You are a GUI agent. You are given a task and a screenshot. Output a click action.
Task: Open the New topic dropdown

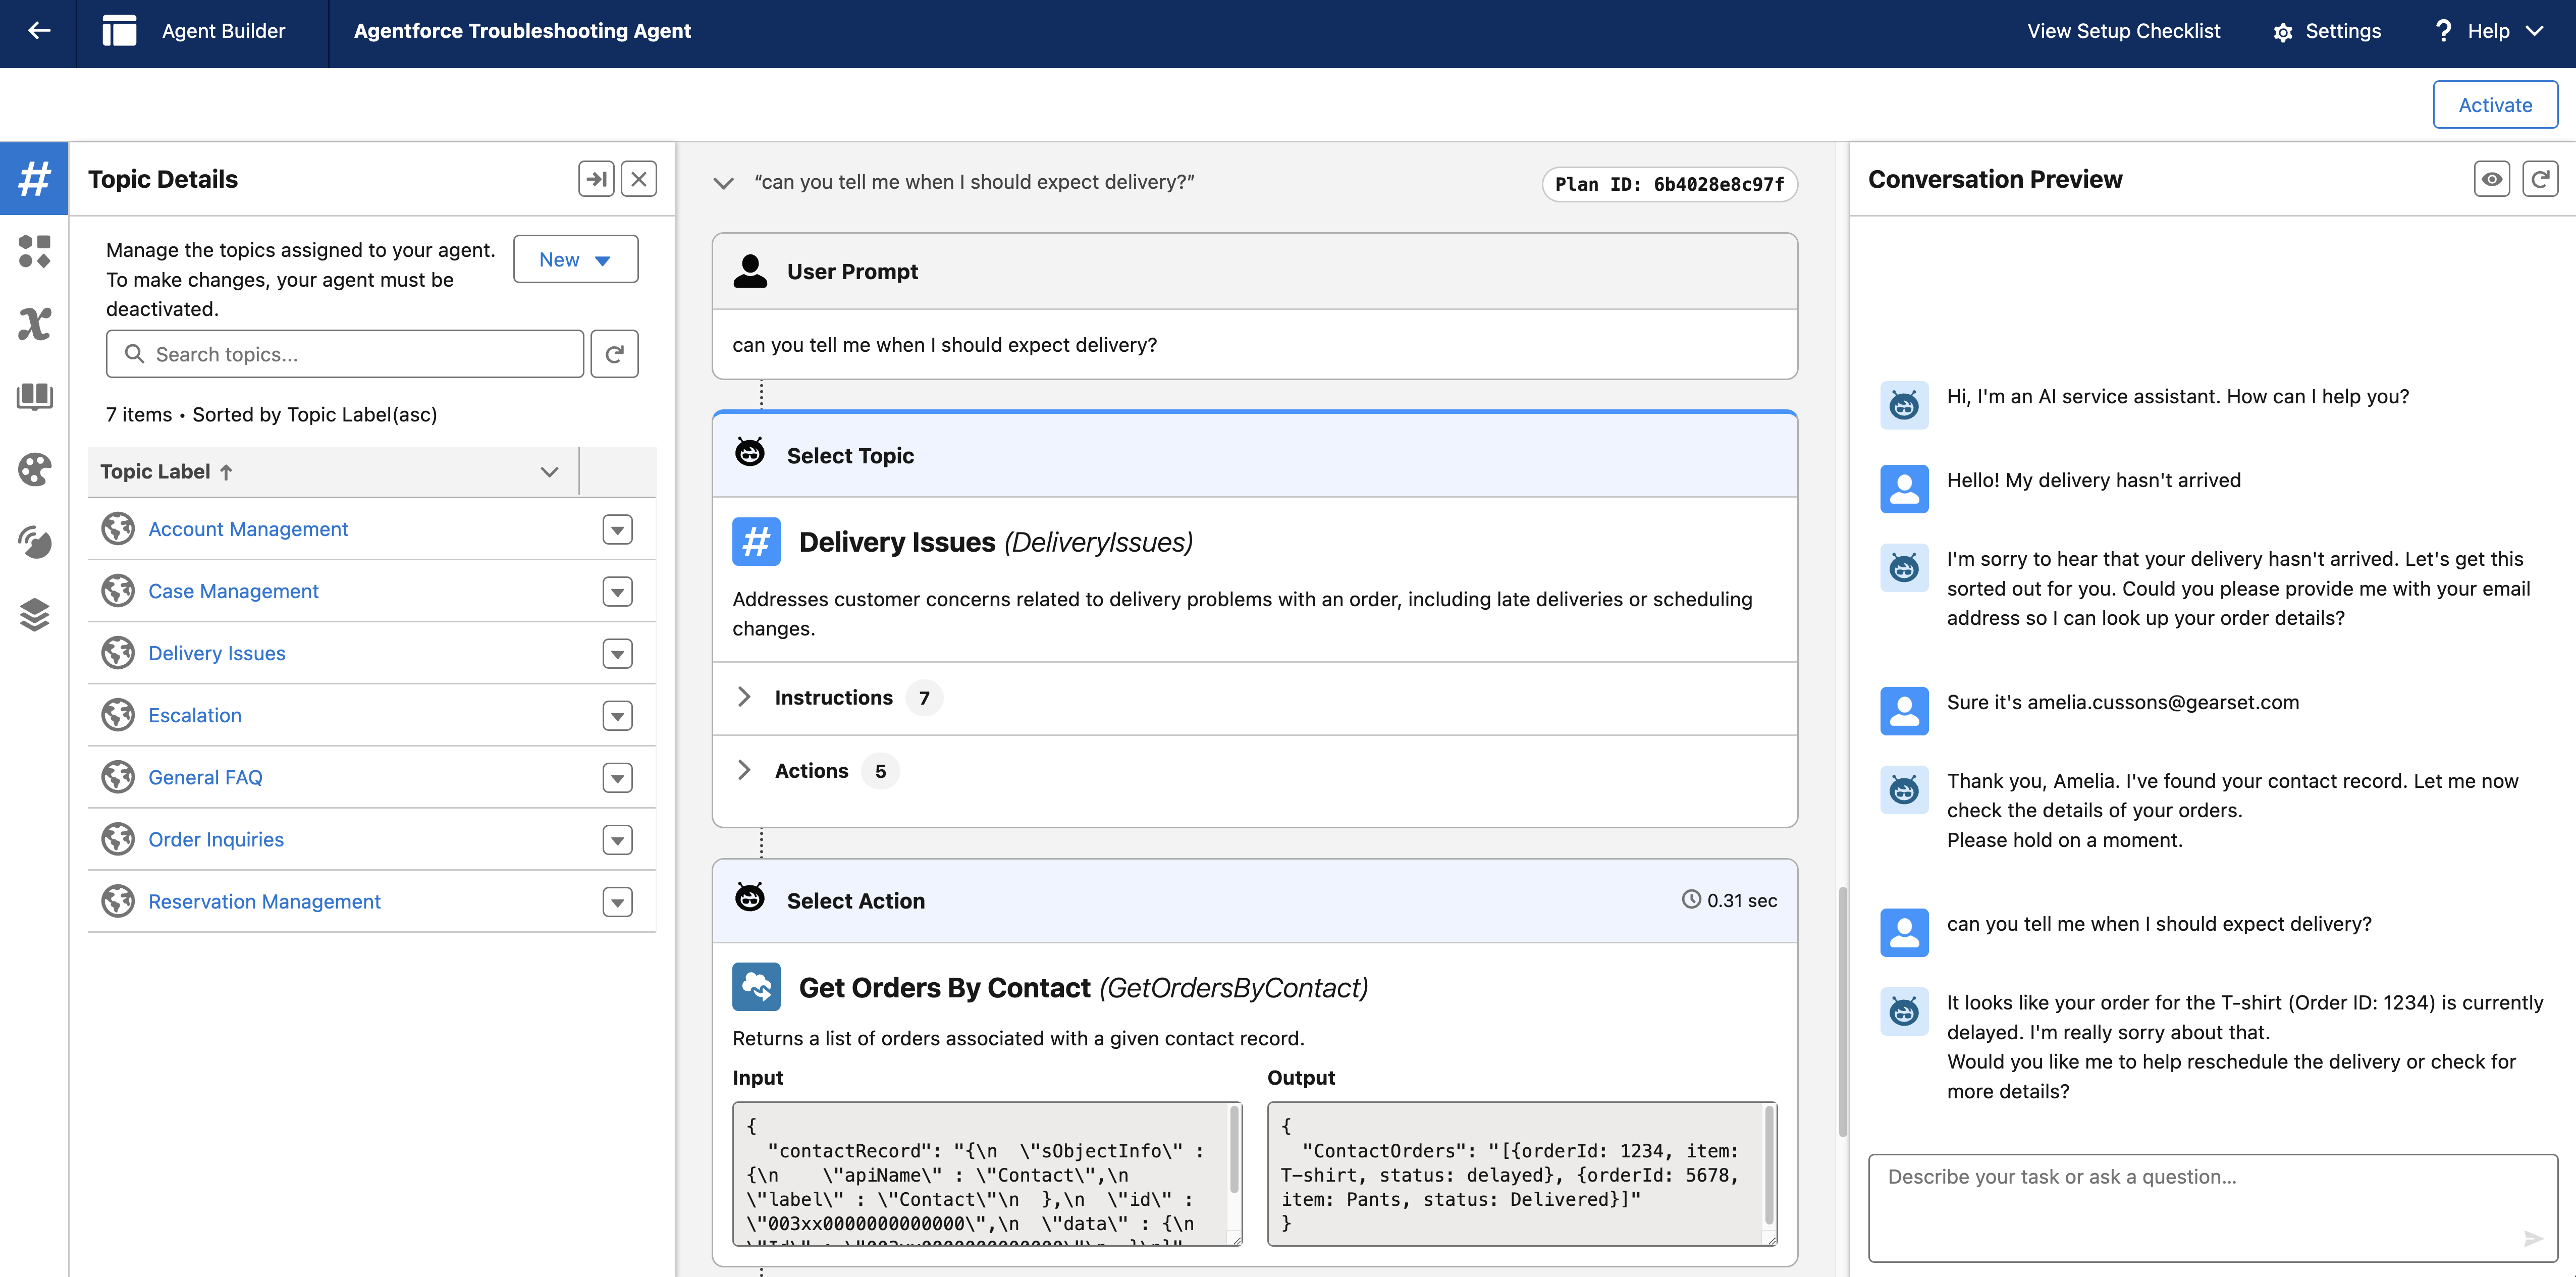[x=575, y=259]
